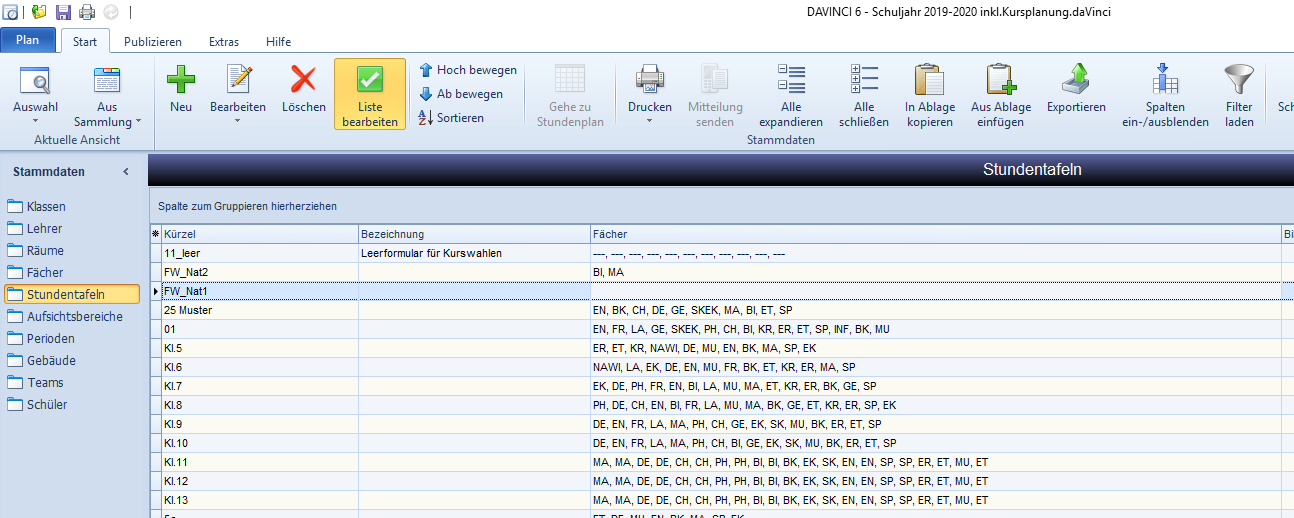Click the Hoch bewegen button
This screenshot has height=518, width=1294.
467,70
